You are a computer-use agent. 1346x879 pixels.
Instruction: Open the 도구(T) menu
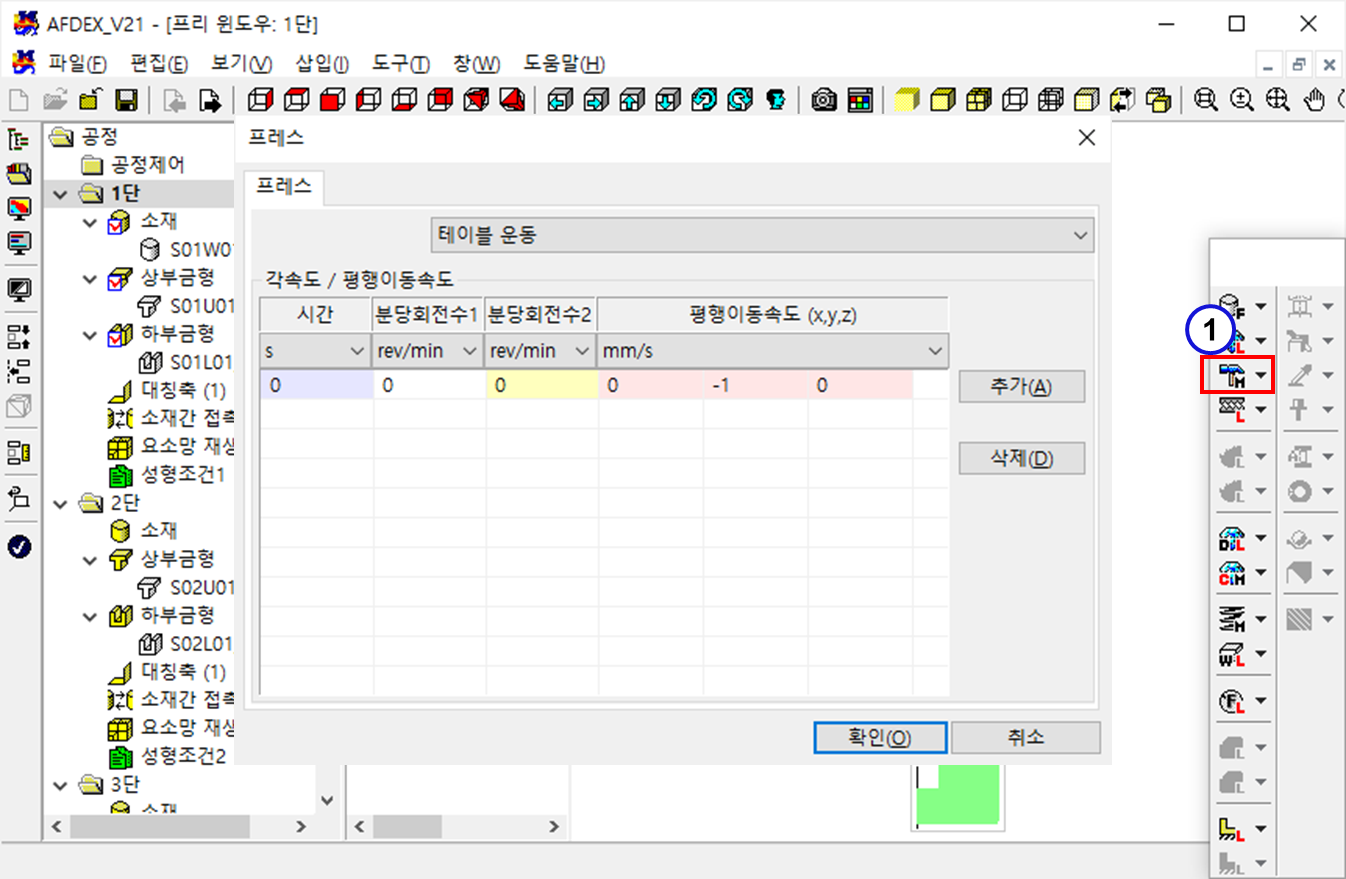tap(400, 64)
